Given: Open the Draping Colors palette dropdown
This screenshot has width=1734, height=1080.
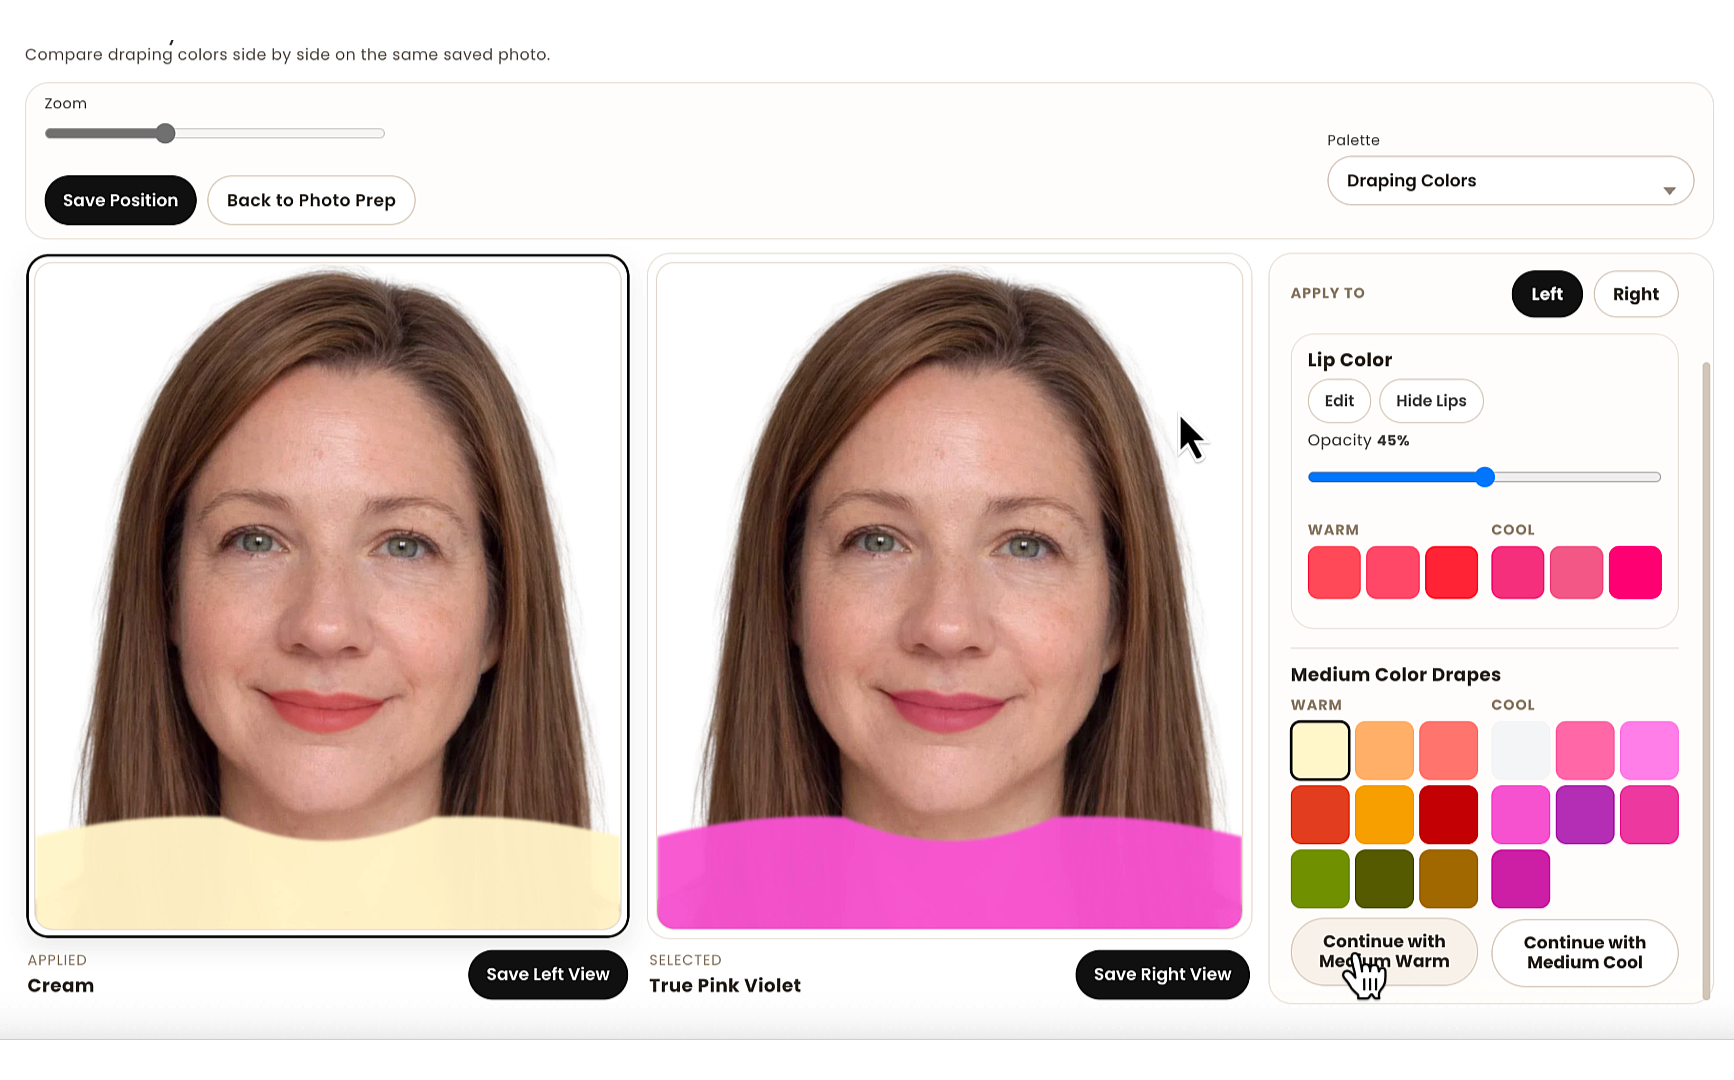Looking at the screenshot, I should tap(1508, 180).
